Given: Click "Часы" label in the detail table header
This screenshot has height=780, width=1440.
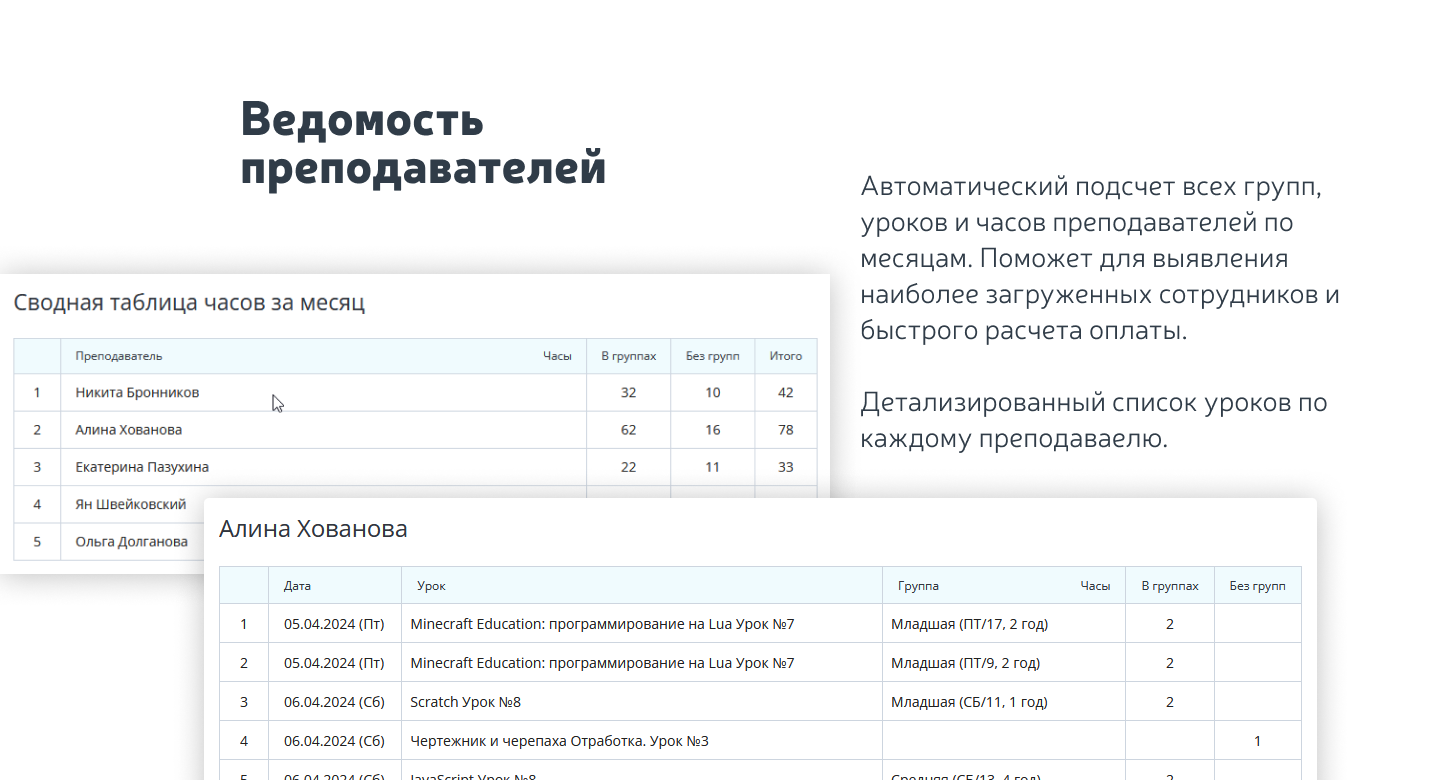Looking at the screenshot, I should 1095,586.
